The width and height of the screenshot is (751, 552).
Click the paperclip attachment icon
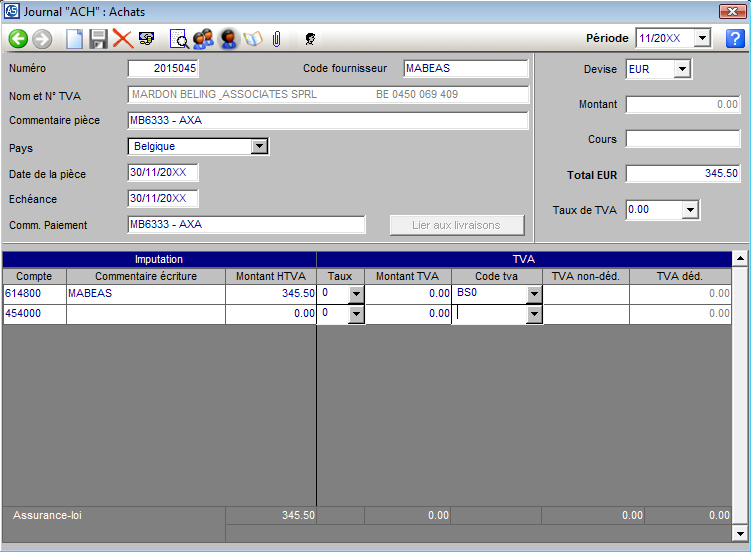[276, 39]
